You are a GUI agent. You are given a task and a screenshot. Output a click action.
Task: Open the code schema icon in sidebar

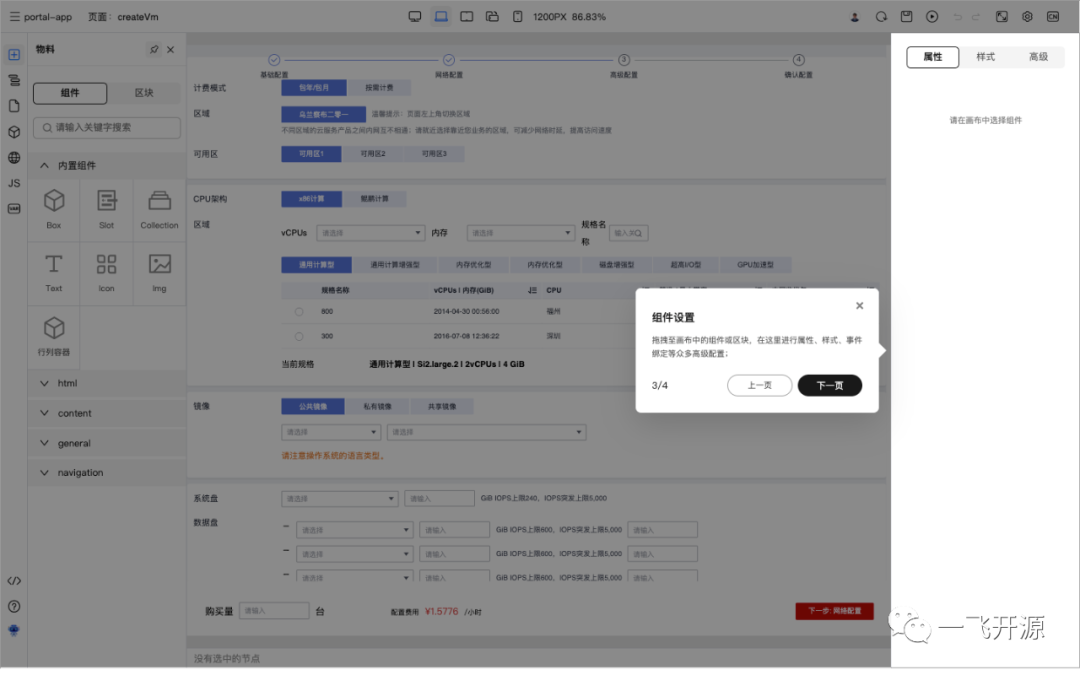point(14,581)
